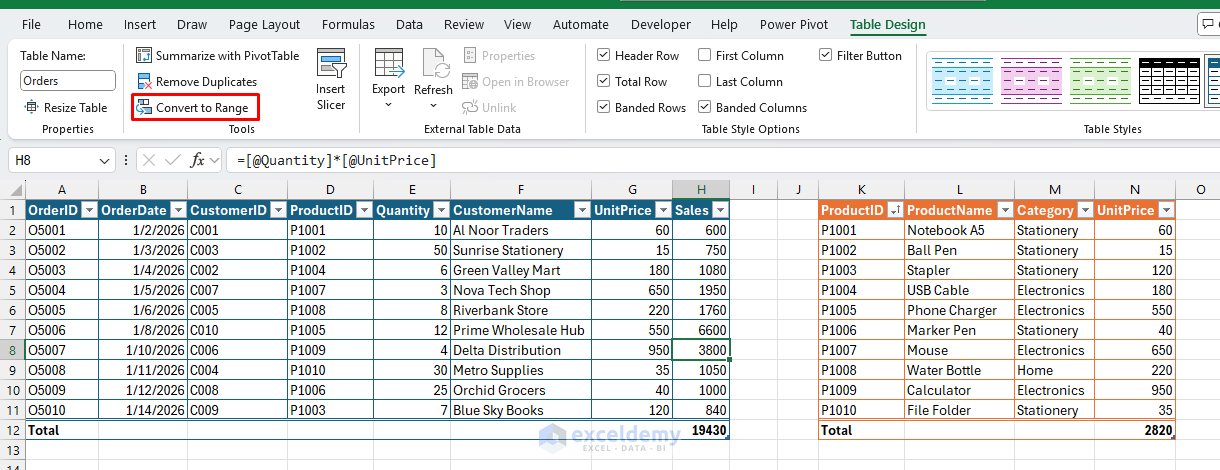The image size is (1220, 470).
Task: Click Resize Table
Action: pyautogui.click(x=66, y=108)
